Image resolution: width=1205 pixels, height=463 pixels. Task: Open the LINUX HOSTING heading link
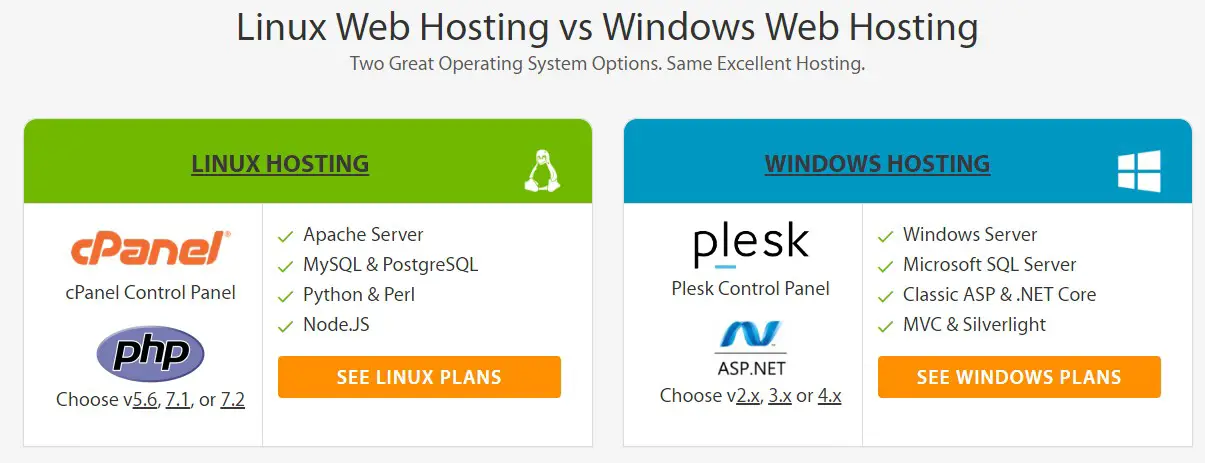coord(280,163)
